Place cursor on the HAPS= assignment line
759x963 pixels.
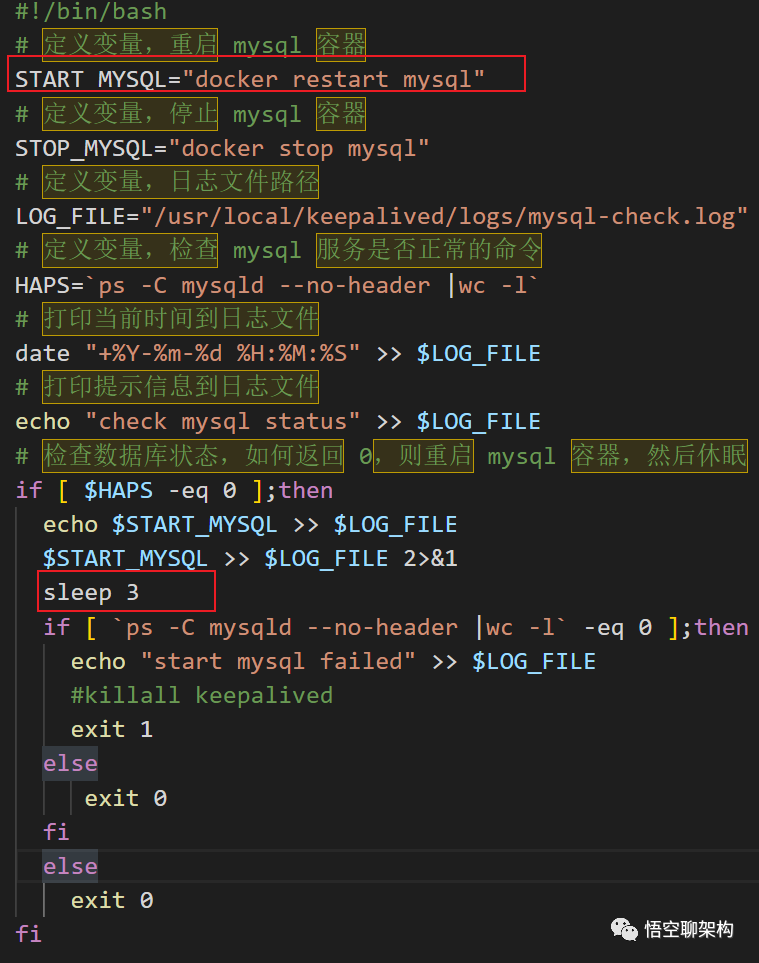click(x=277, y=286)
